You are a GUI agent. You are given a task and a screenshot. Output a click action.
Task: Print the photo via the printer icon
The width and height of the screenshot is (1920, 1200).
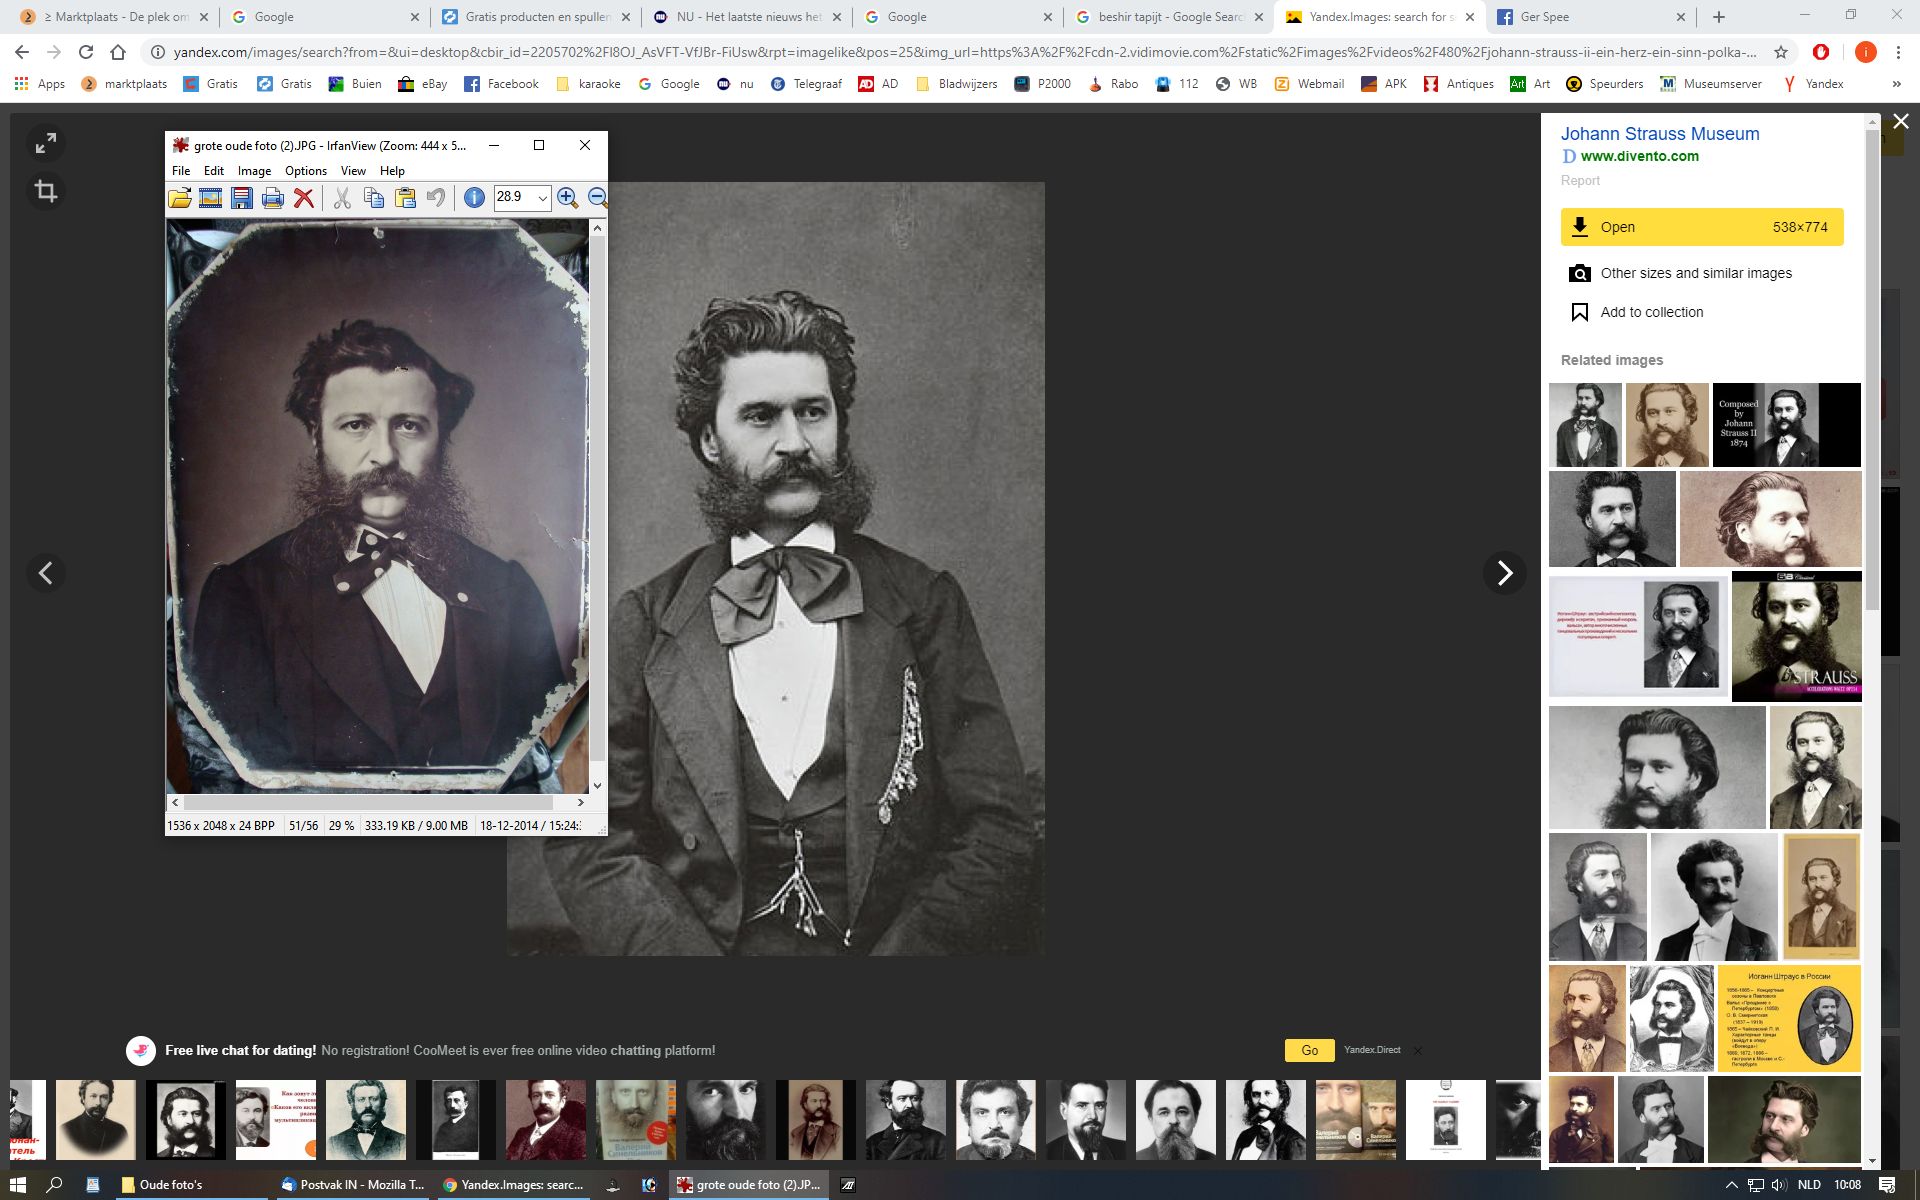(x=272, y=197)
